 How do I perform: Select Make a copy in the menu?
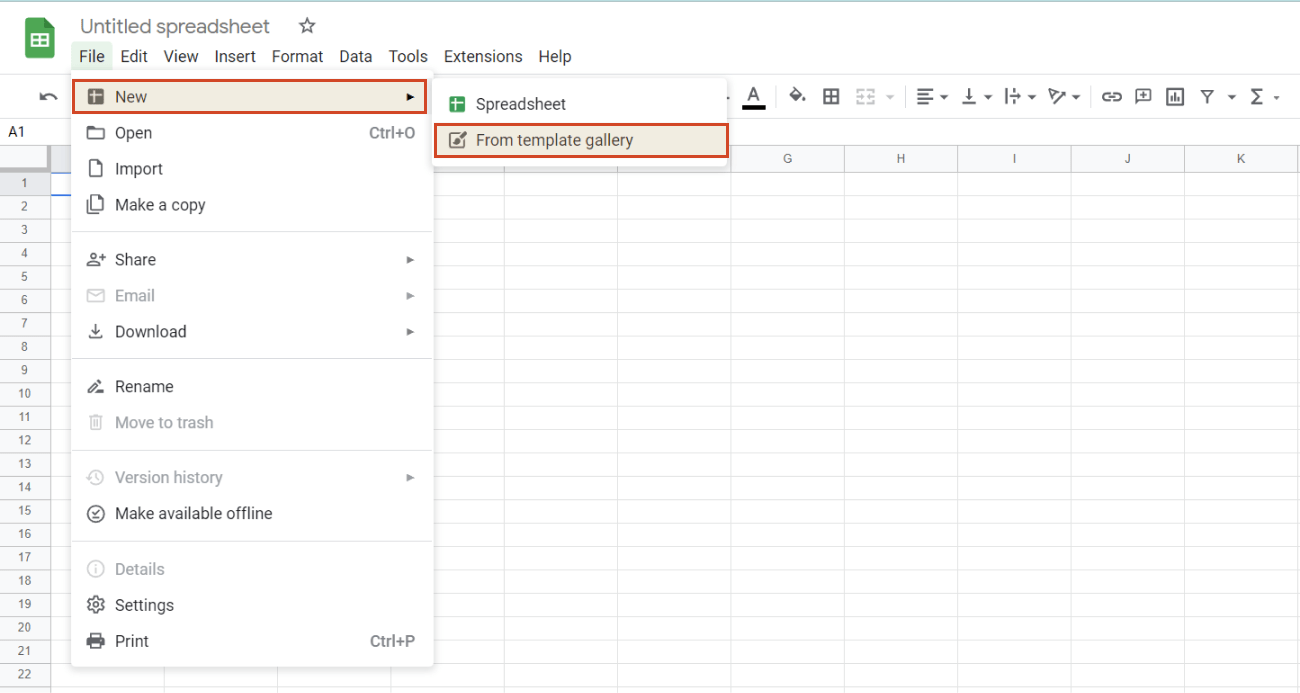[159, 204]
